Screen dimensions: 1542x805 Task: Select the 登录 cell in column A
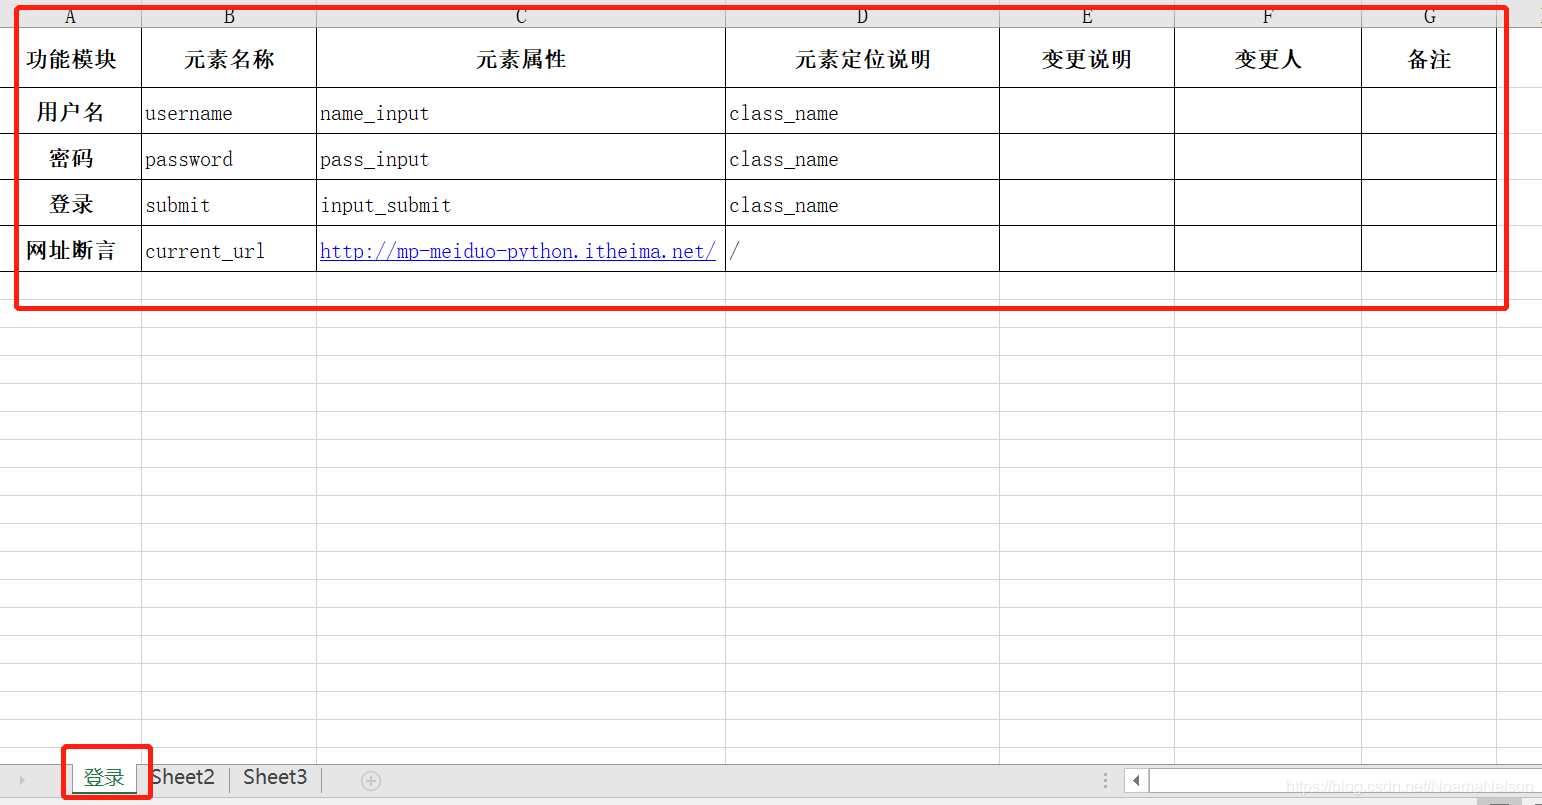pyautogui.click(x=71, y=203)
